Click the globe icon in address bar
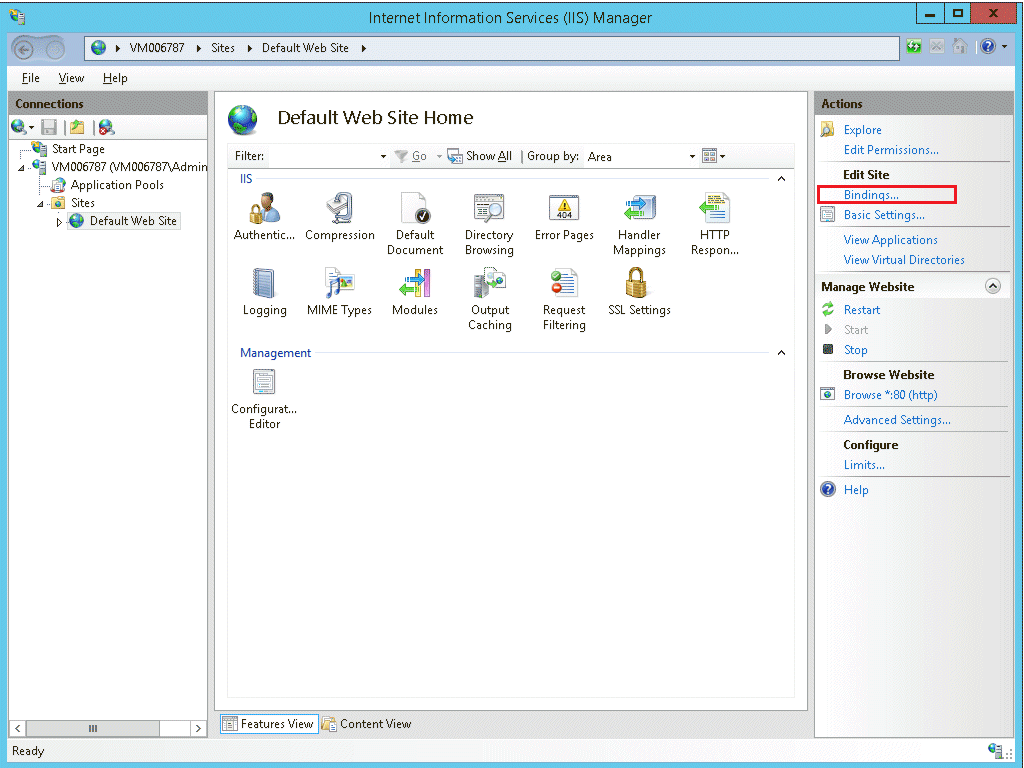 click(99, 48)
